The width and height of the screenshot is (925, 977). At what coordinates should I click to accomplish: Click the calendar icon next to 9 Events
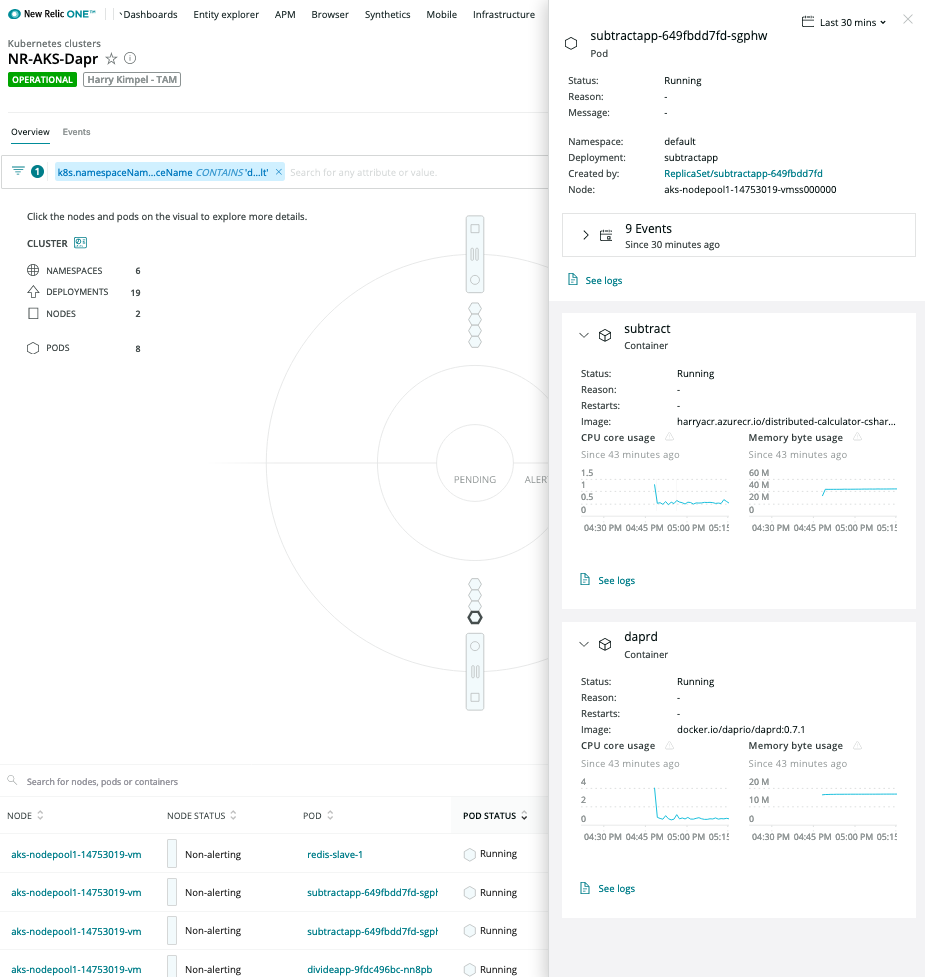[x=604, y=232]
